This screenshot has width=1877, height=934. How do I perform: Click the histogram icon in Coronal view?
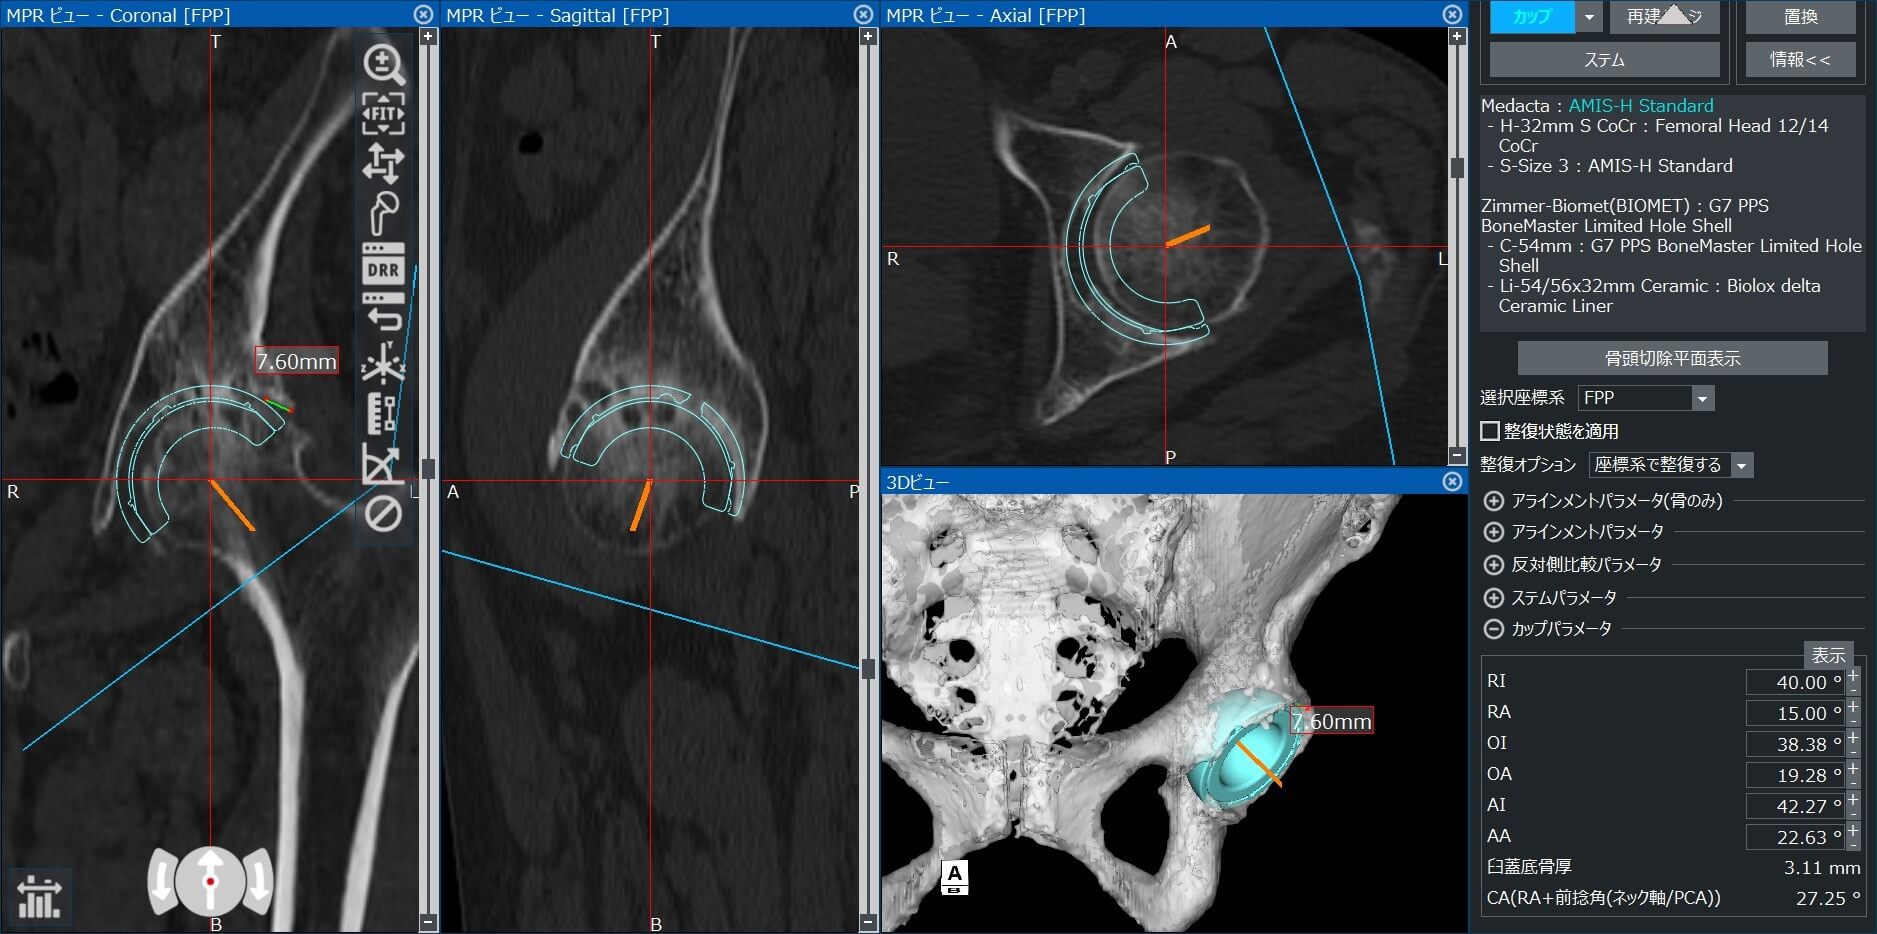[40, 895]
